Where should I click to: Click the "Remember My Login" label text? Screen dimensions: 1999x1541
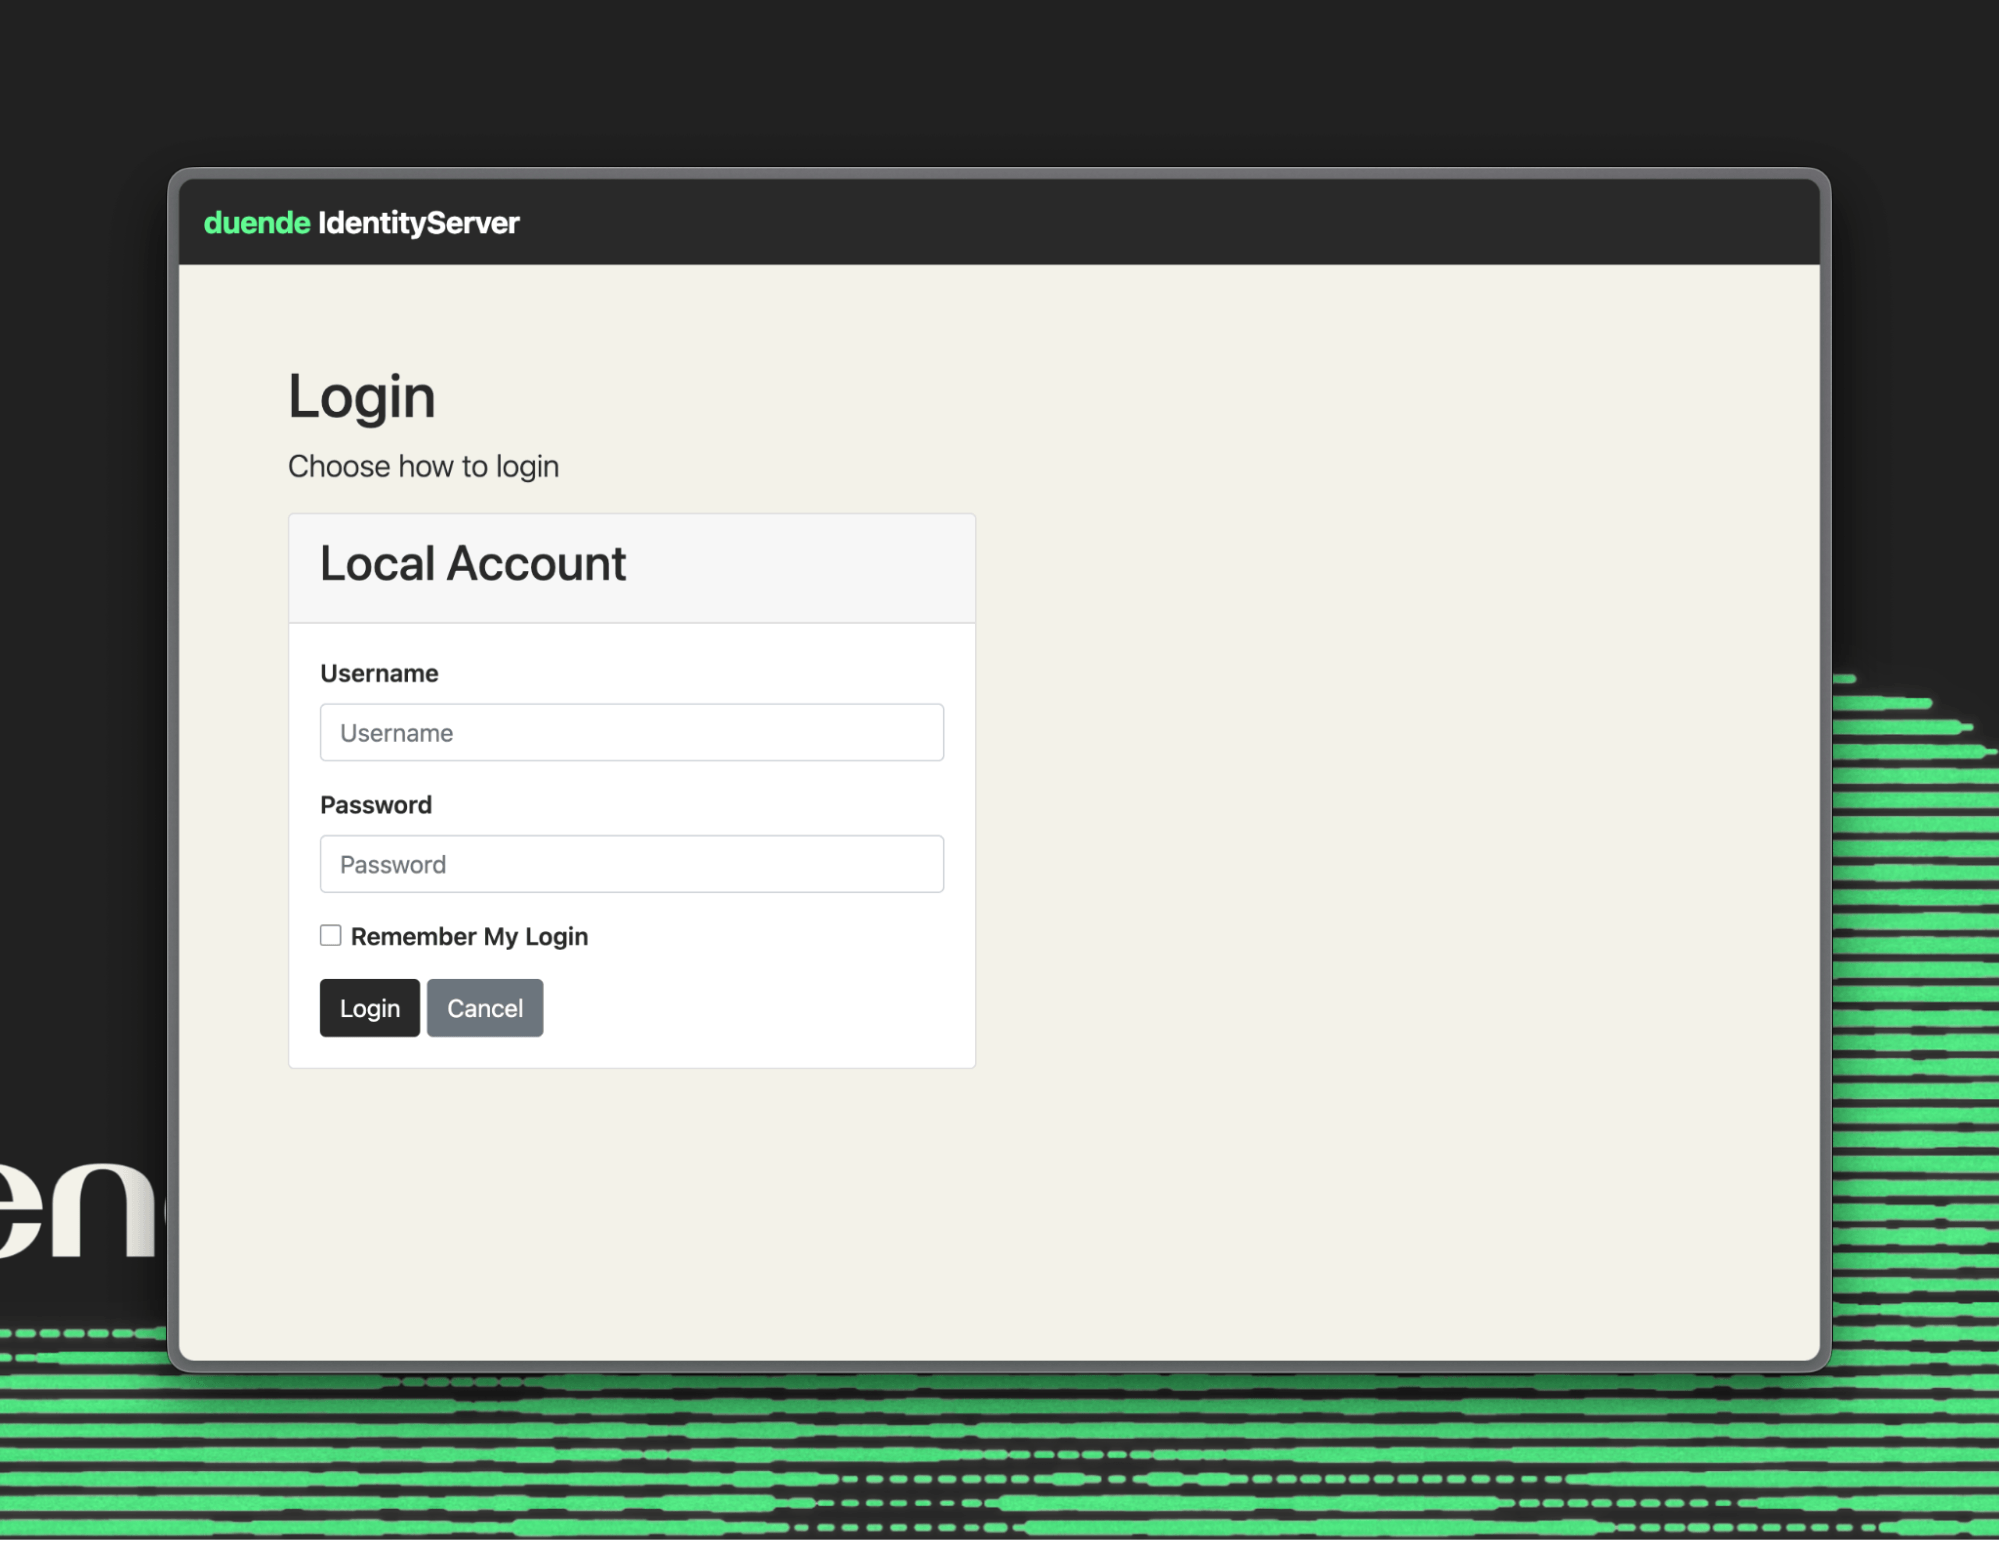click(469, 936)
